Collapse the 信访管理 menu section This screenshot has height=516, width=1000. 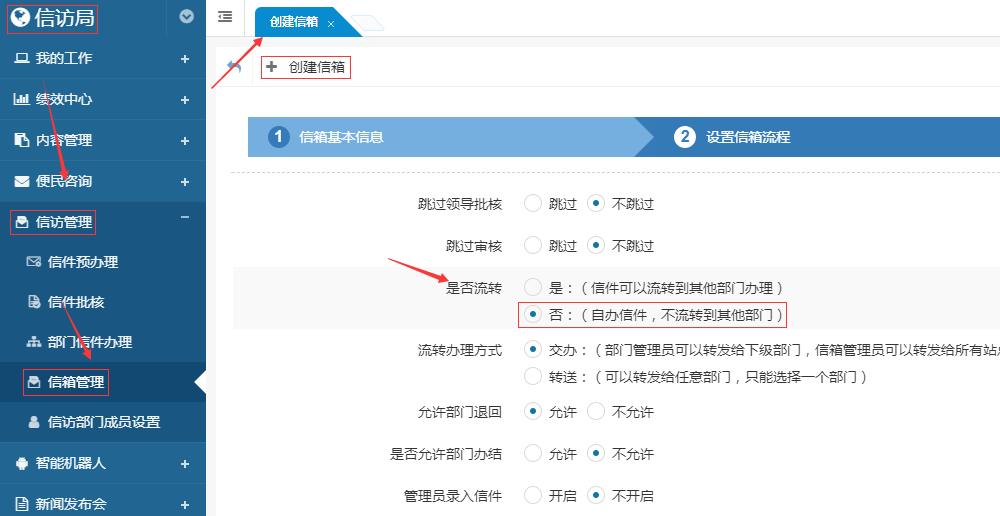185,219
